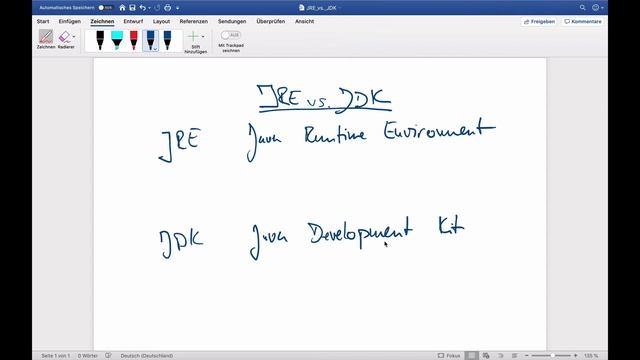
Task: Open the Entwurf tab
Action: click(133, 21)
